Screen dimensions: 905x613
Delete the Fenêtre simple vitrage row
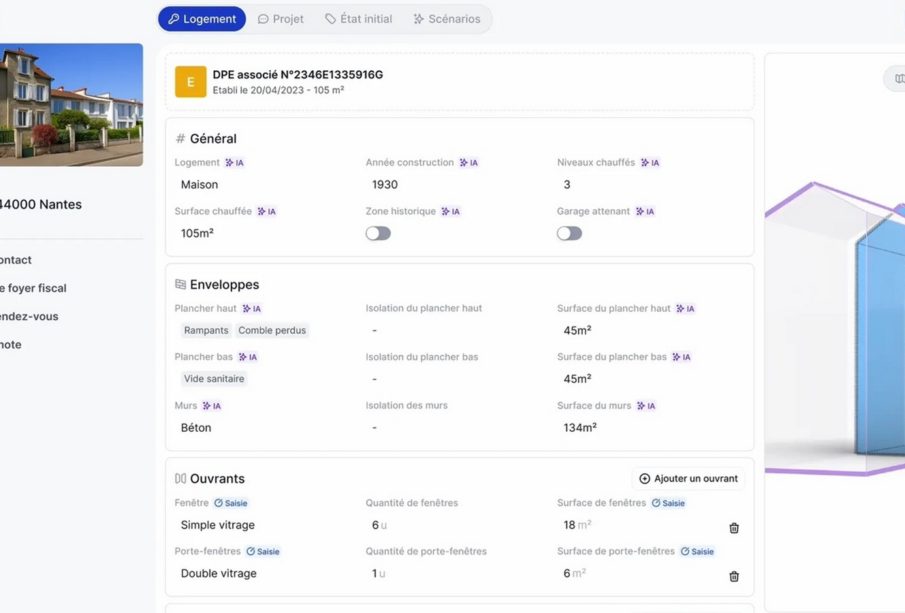tap(734, 528)
